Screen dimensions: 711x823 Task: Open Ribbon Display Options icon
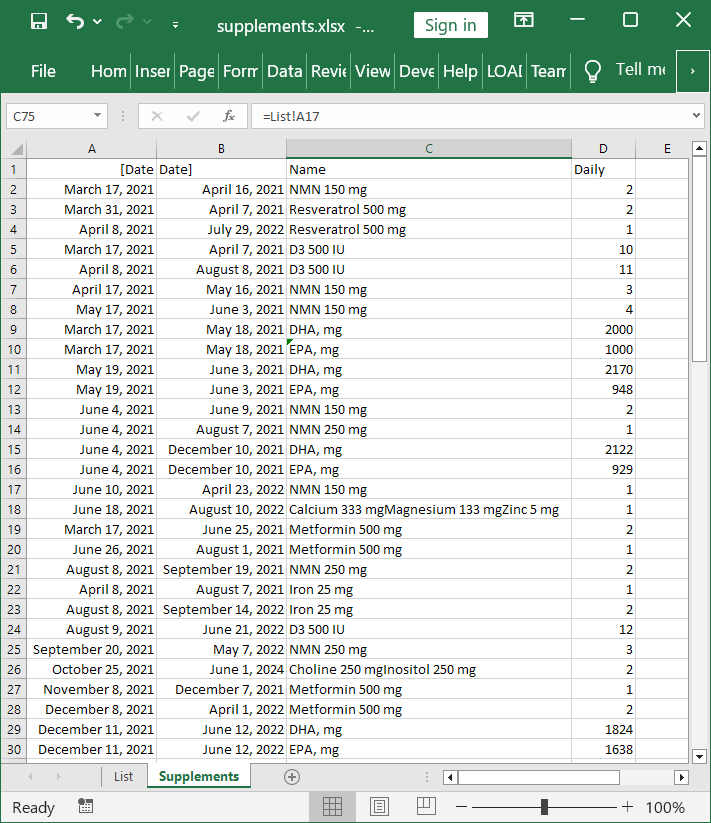(x=523, y=20)
